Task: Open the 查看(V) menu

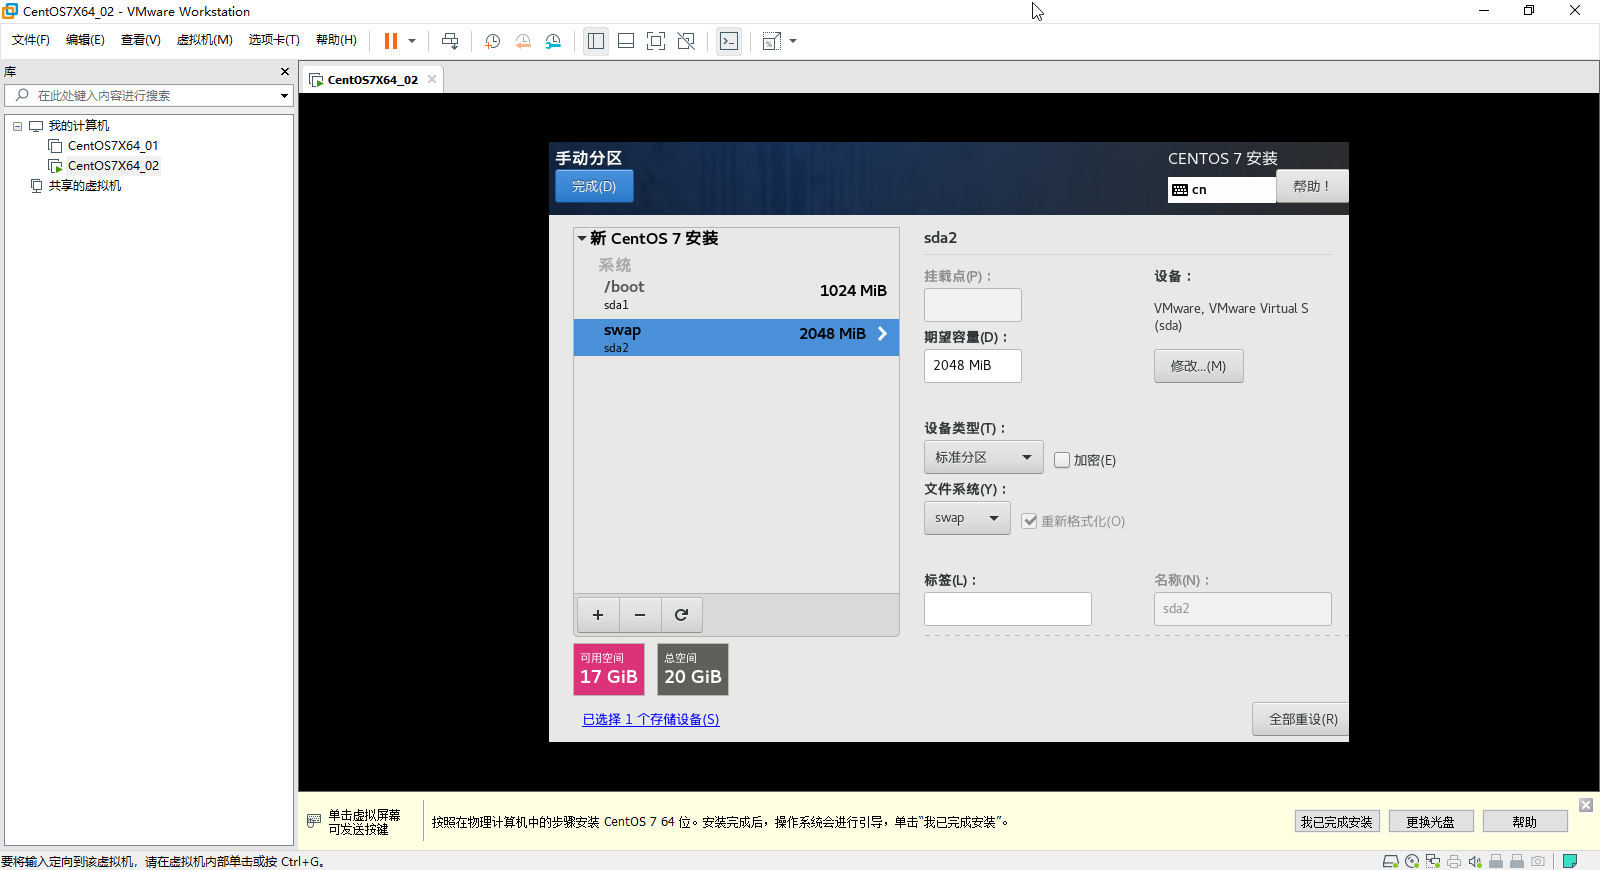Action: [141, 40]
